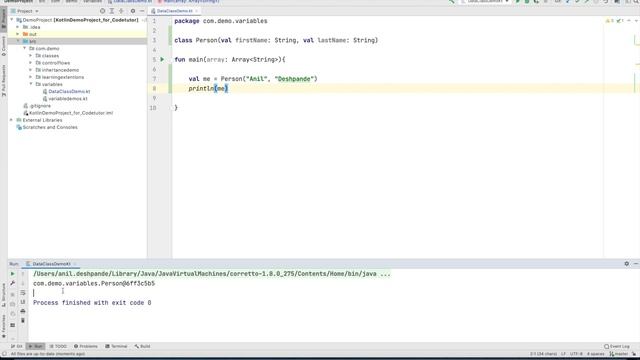Open the Event Log

tap(617, 346)
